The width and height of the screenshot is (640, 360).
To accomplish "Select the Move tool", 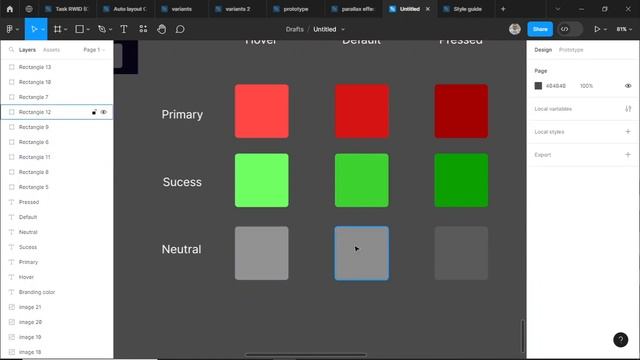I will [x=34, y=29].
